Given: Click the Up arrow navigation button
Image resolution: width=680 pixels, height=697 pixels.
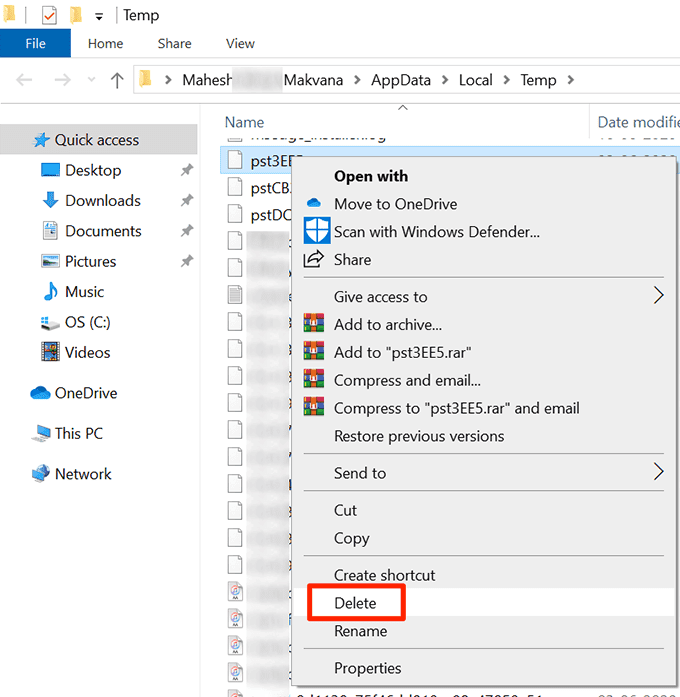Looking at the screenshot, I should coord(117,80).
